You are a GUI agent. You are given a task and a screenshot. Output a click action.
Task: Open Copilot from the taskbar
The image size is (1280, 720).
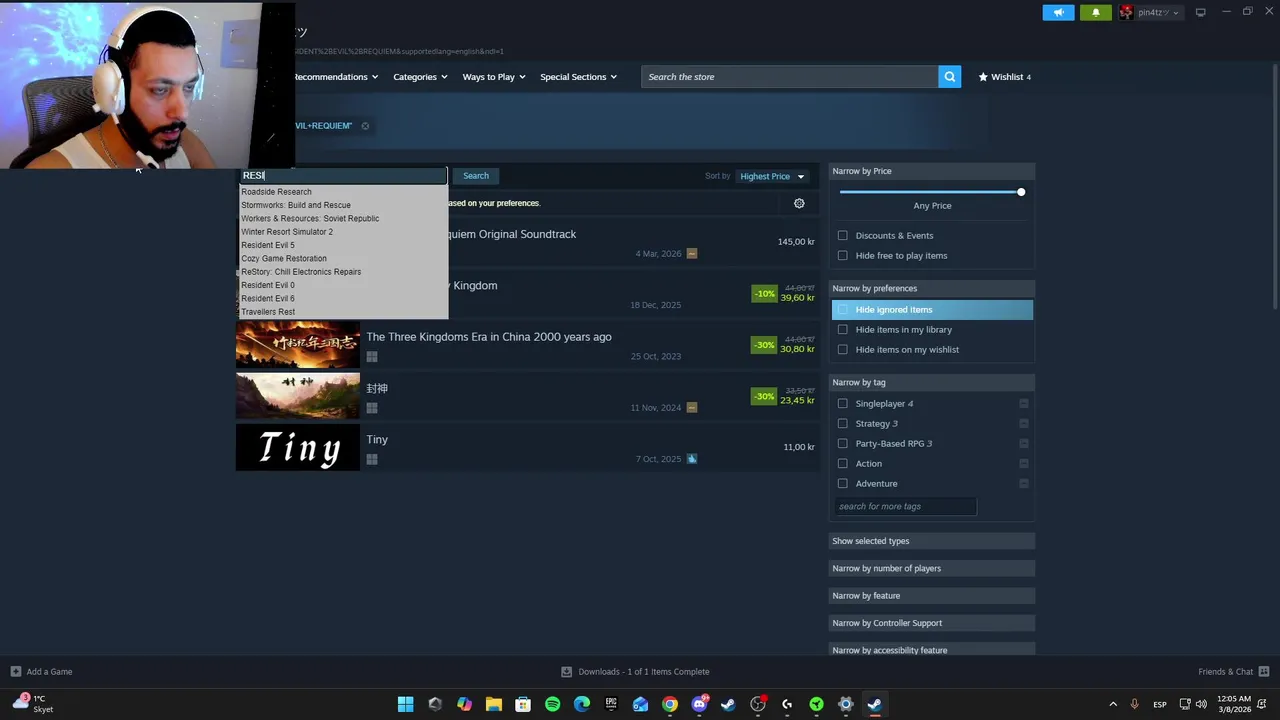[x=464, y=704]
